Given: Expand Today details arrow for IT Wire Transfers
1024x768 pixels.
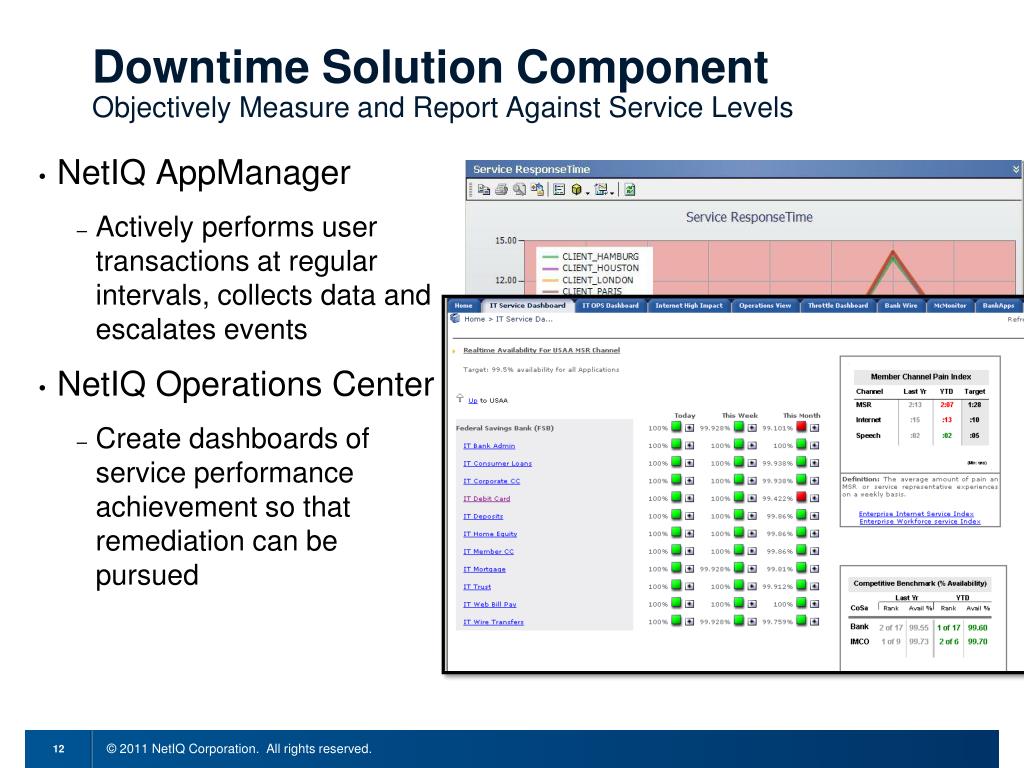Looking at the screenshot, I should (x=689, y=622).
